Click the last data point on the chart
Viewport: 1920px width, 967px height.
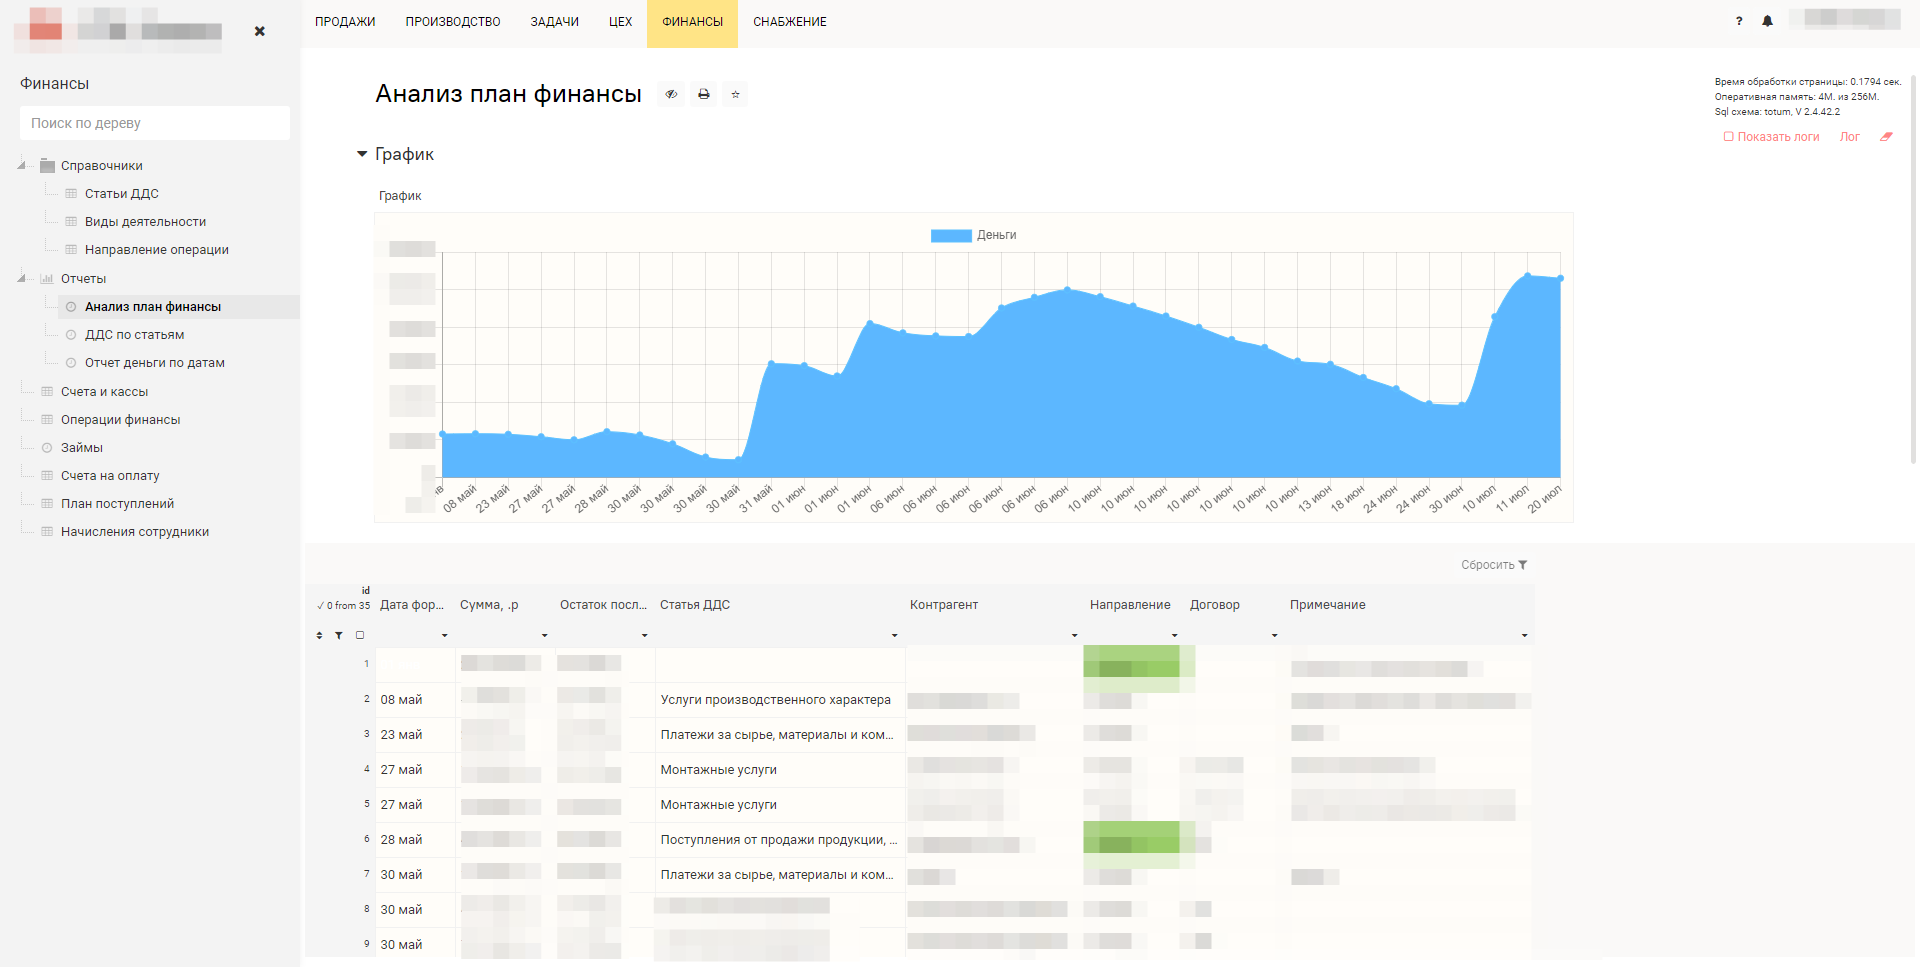click(x=1560, y=278)
